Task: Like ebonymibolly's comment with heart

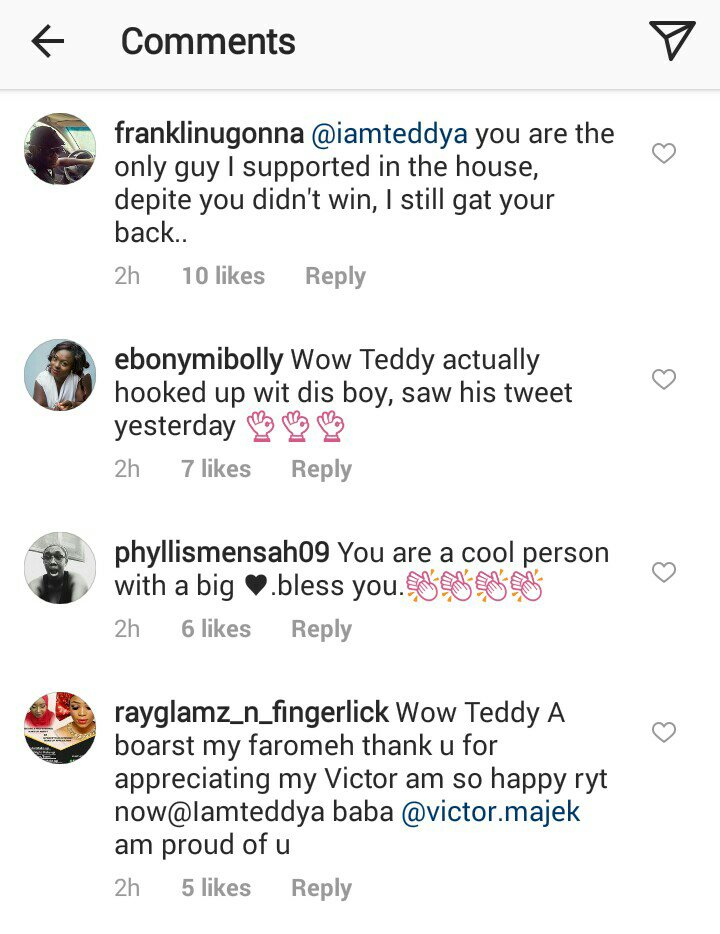Action: [x=664, y=379]
